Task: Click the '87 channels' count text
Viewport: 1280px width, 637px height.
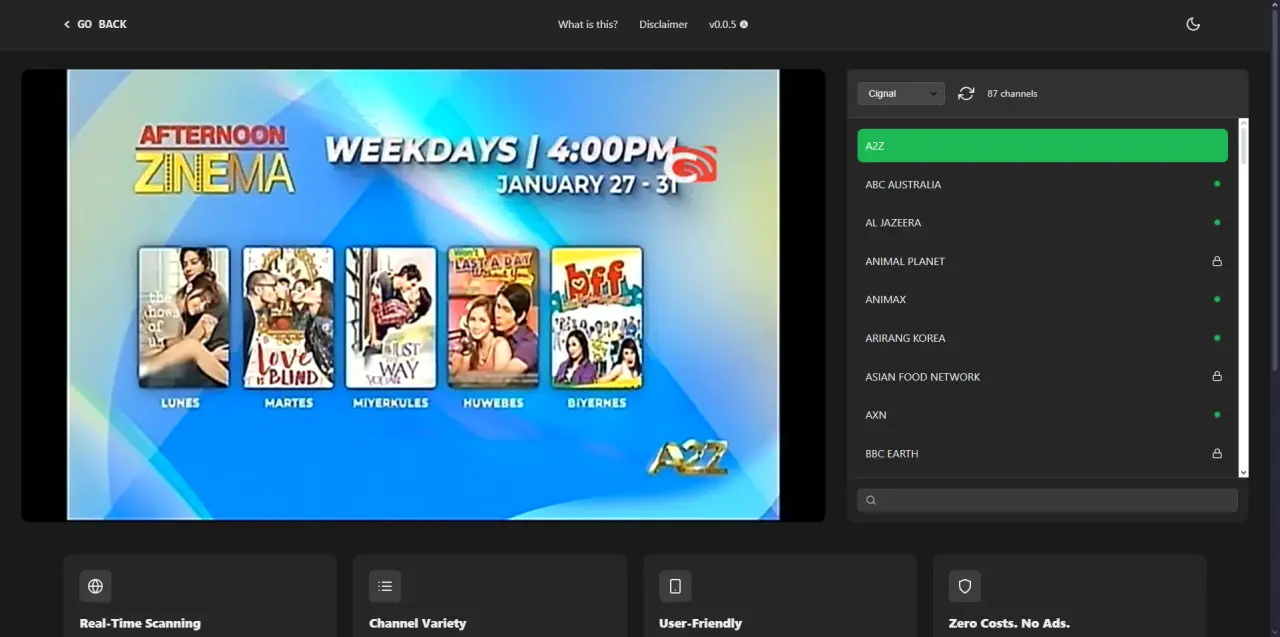Action: pos(1012,93)
